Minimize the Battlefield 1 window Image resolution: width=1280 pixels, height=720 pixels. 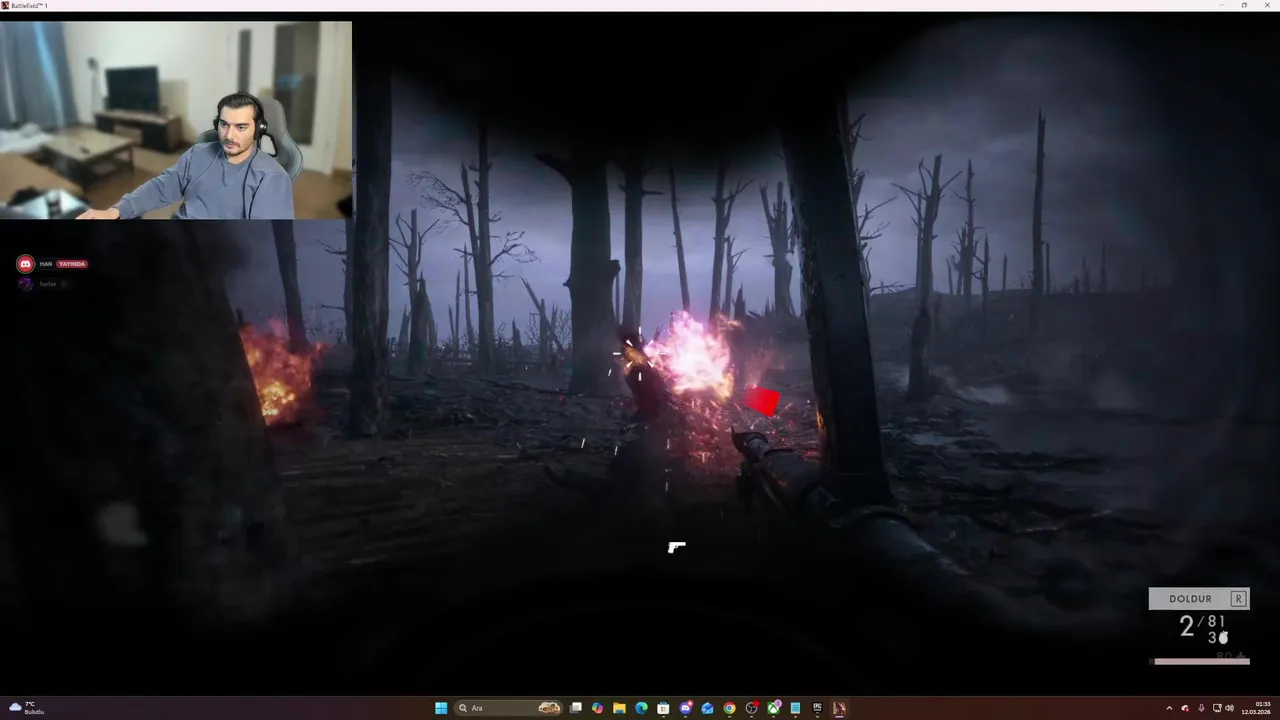pyautogui.click(x=1222, y=5)
